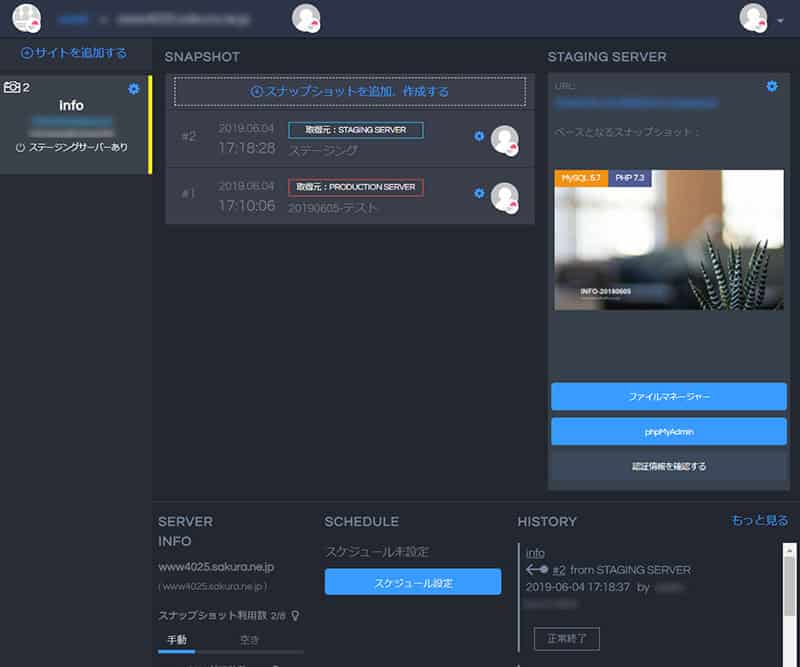Open settings gear for snapshot #1

point(479,194)
